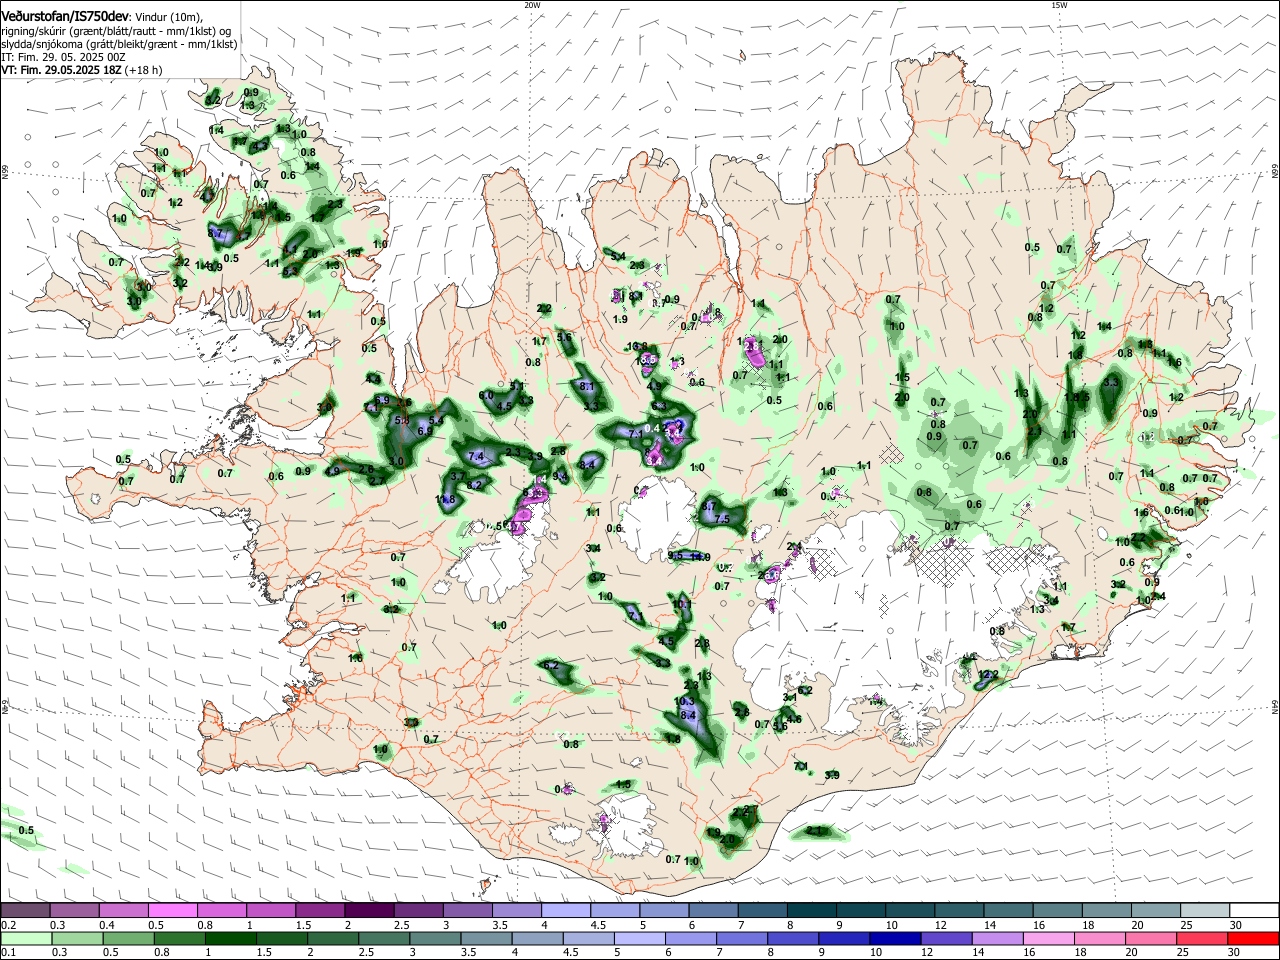Click the bright magenta snow legend swatch labeled 0.5
Viewport: 1280px width, 960px height.
pos(172,911)
